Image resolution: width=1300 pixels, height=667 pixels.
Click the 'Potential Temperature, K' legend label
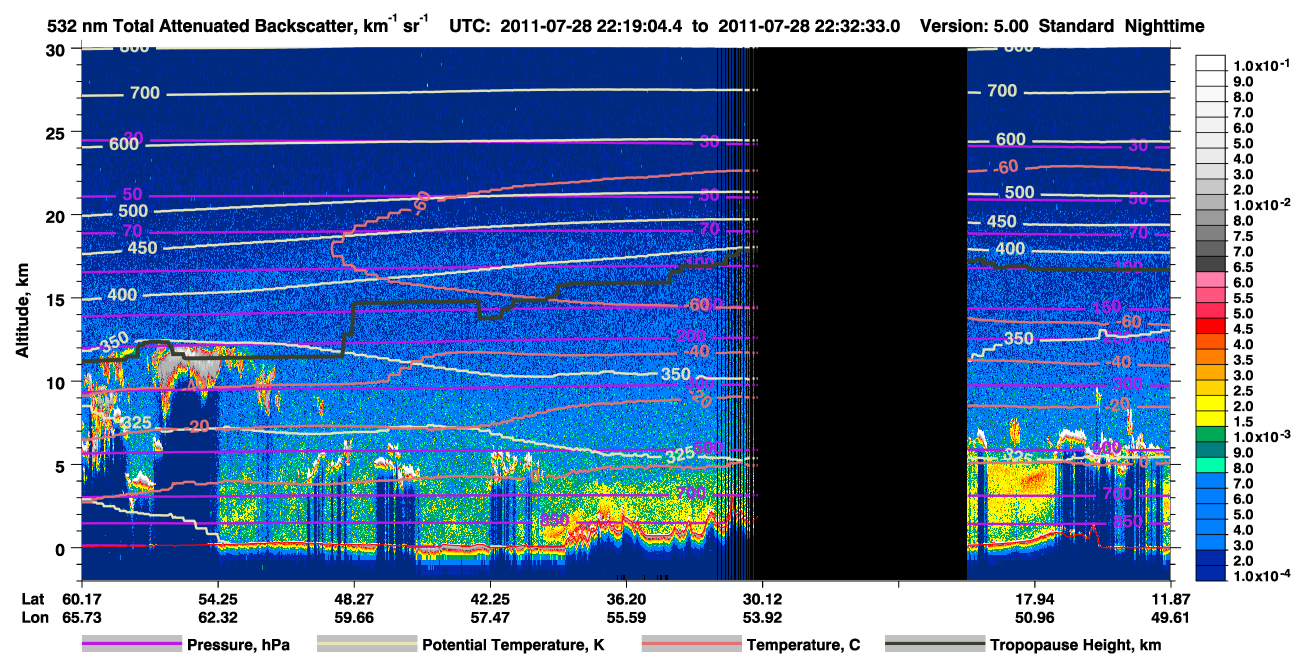[513, 645]
